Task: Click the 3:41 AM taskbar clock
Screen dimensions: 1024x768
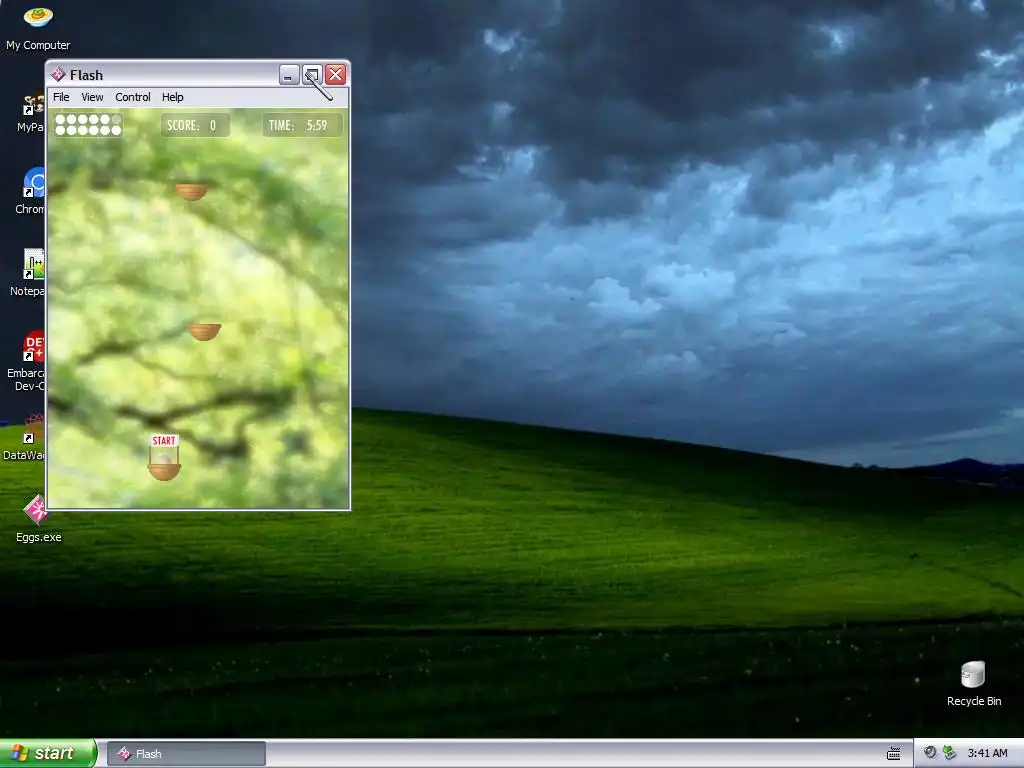Action: pyautogui.click(x=987, y=753)
